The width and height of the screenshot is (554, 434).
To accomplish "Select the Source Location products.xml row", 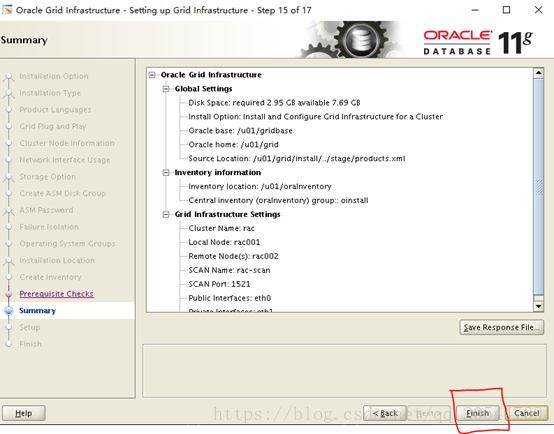I will pos(297,159).
